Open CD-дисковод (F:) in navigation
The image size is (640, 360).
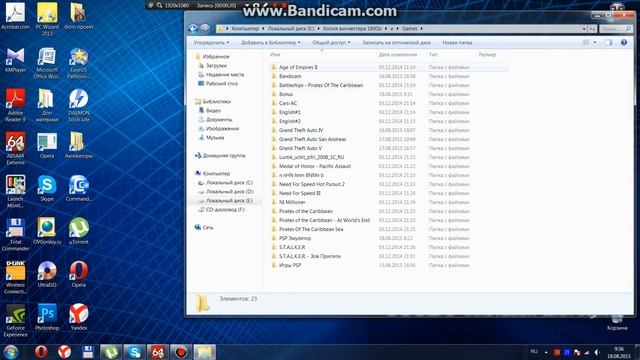(x=225, y=209)
